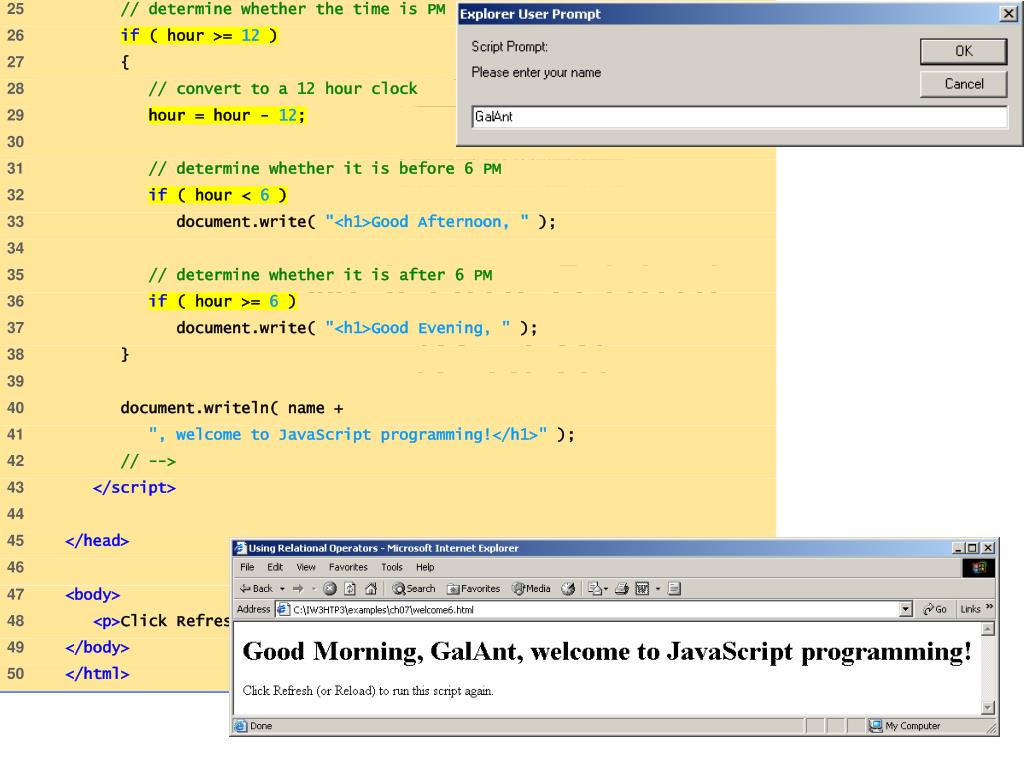Screen dimensions: 1024x768
Task: Click Cancel in the Explorer User Prompt
Action: [x=963, y=84]
